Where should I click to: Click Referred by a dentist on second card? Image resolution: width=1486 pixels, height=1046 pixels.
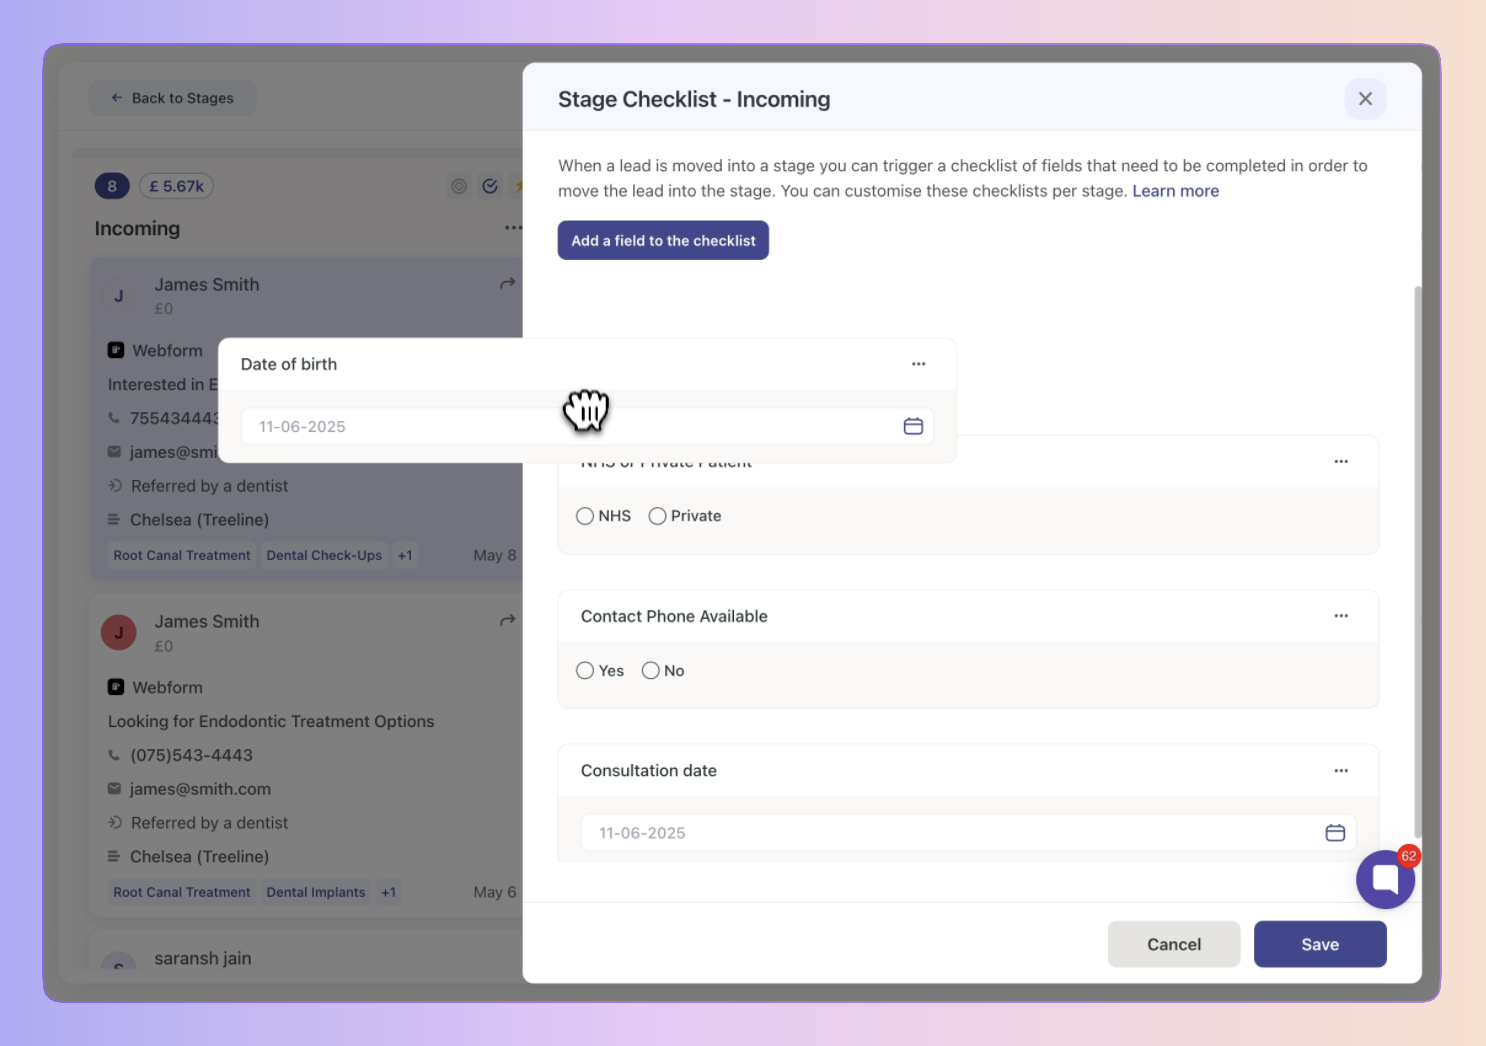[209, 823]
